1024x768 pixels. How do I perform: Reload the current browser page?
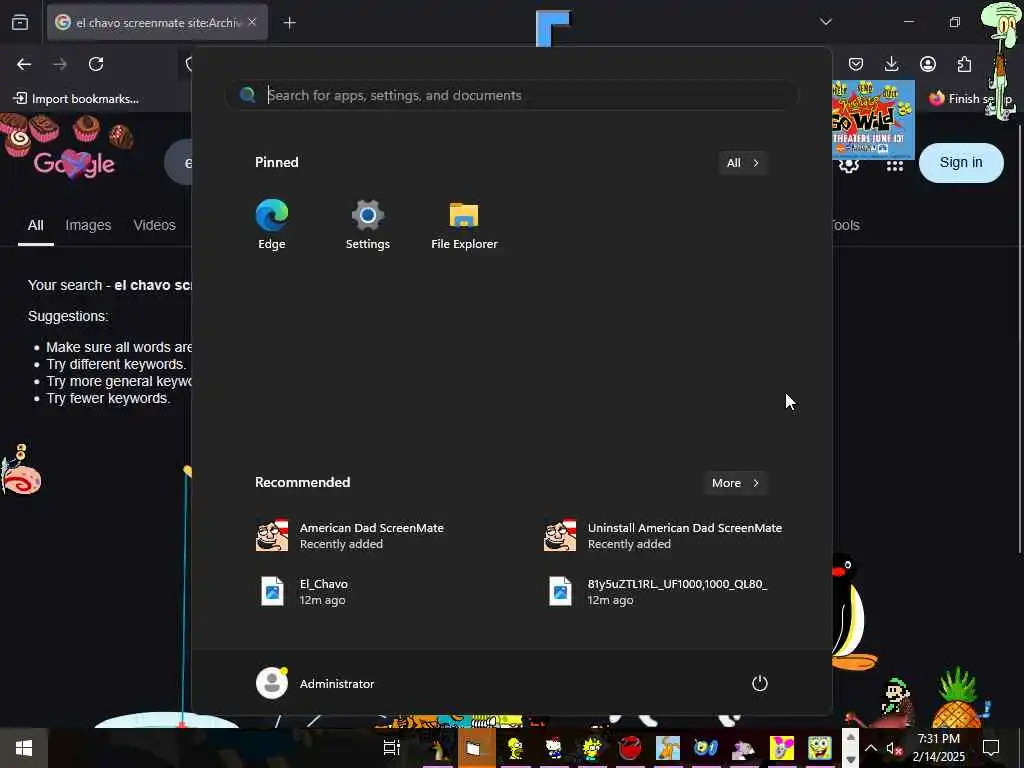pos(96,64)
